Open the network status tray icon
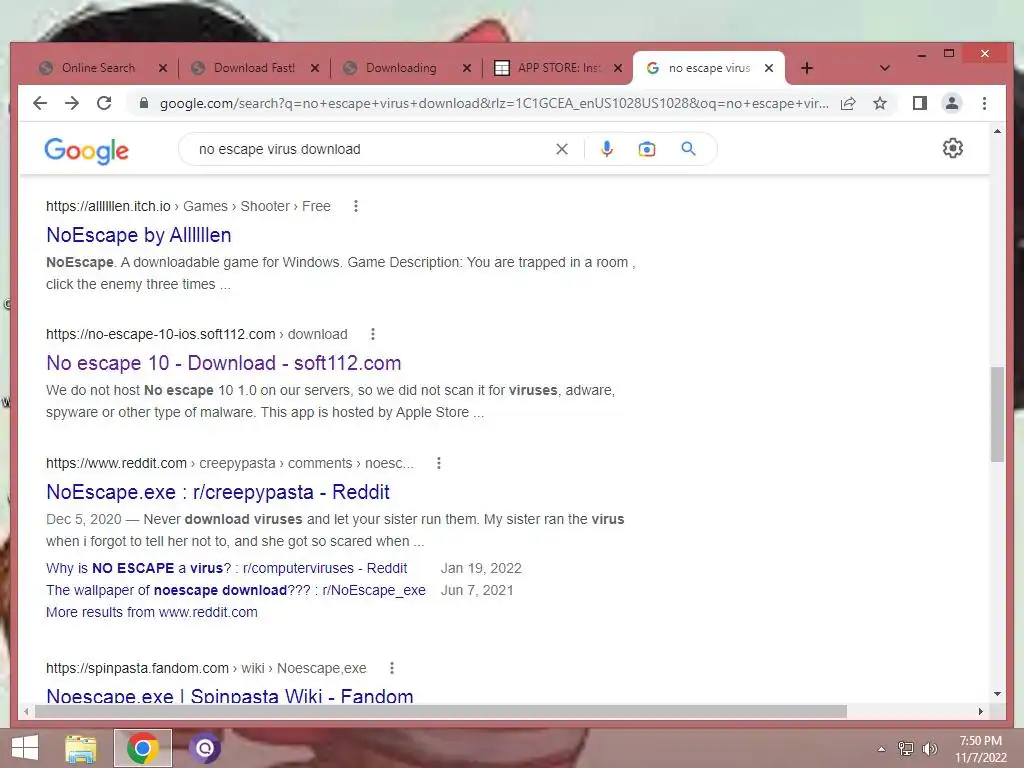The image size is (1024, 768). pyautogui.click(x=906, y=749)
